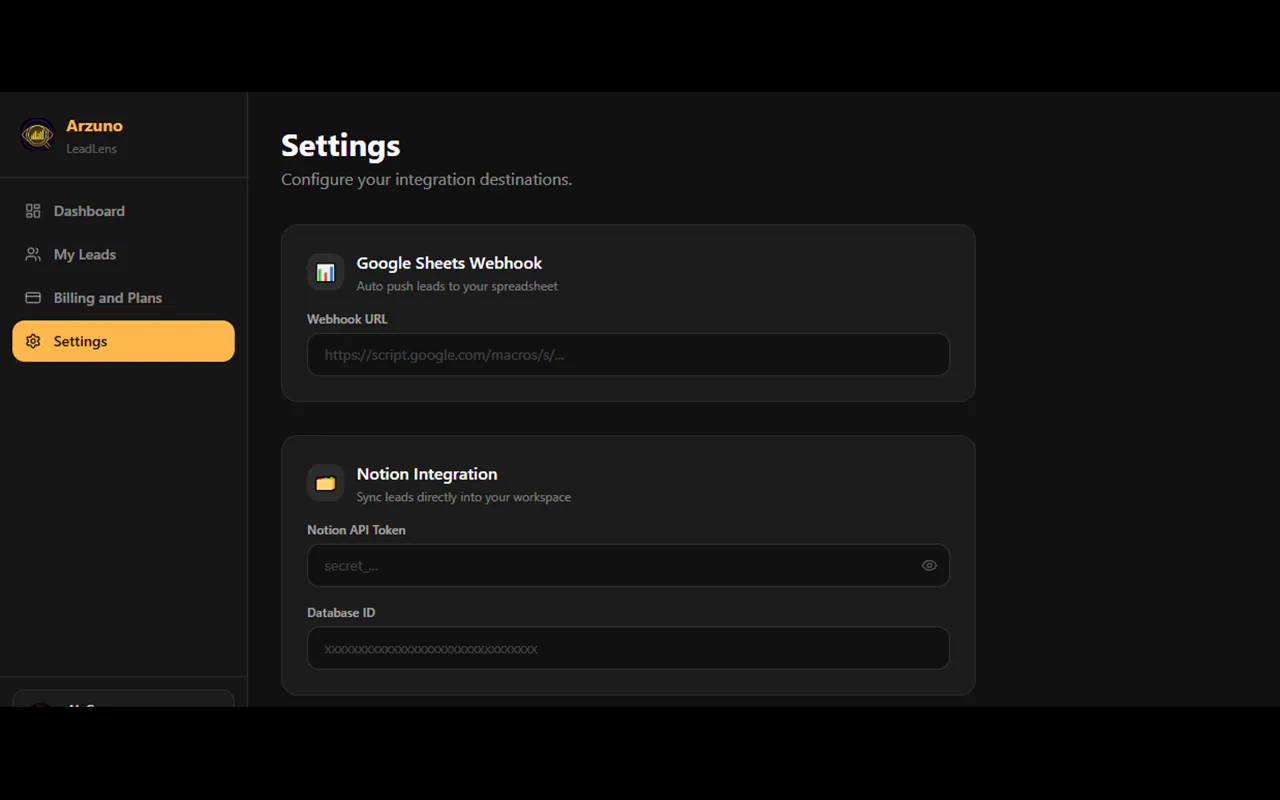Click the My Leads people icon
Image resolution: width=1280 pixels, height=800 pixels.
tap(33, 254)
